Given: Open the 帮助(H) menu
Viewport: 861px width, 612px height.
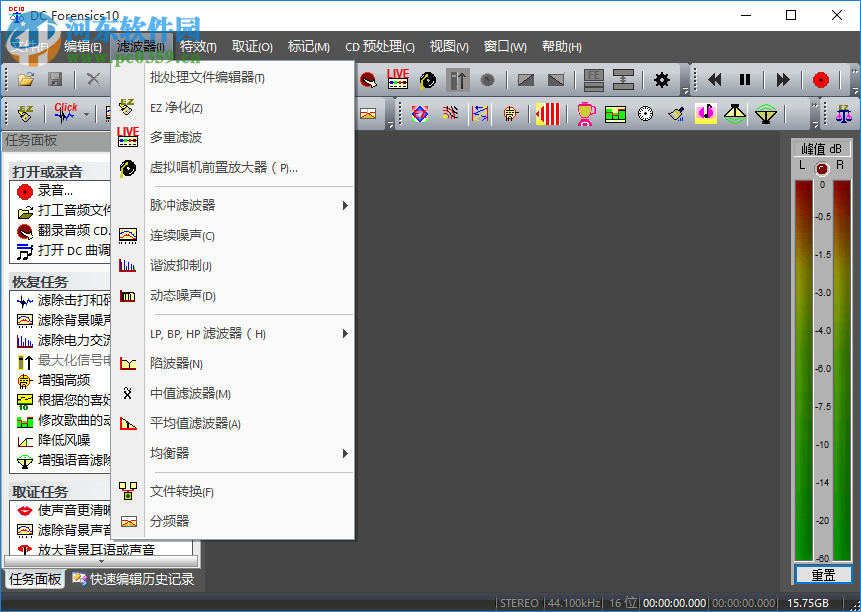Looking at the screenshot, I should [x=562, y=47].
